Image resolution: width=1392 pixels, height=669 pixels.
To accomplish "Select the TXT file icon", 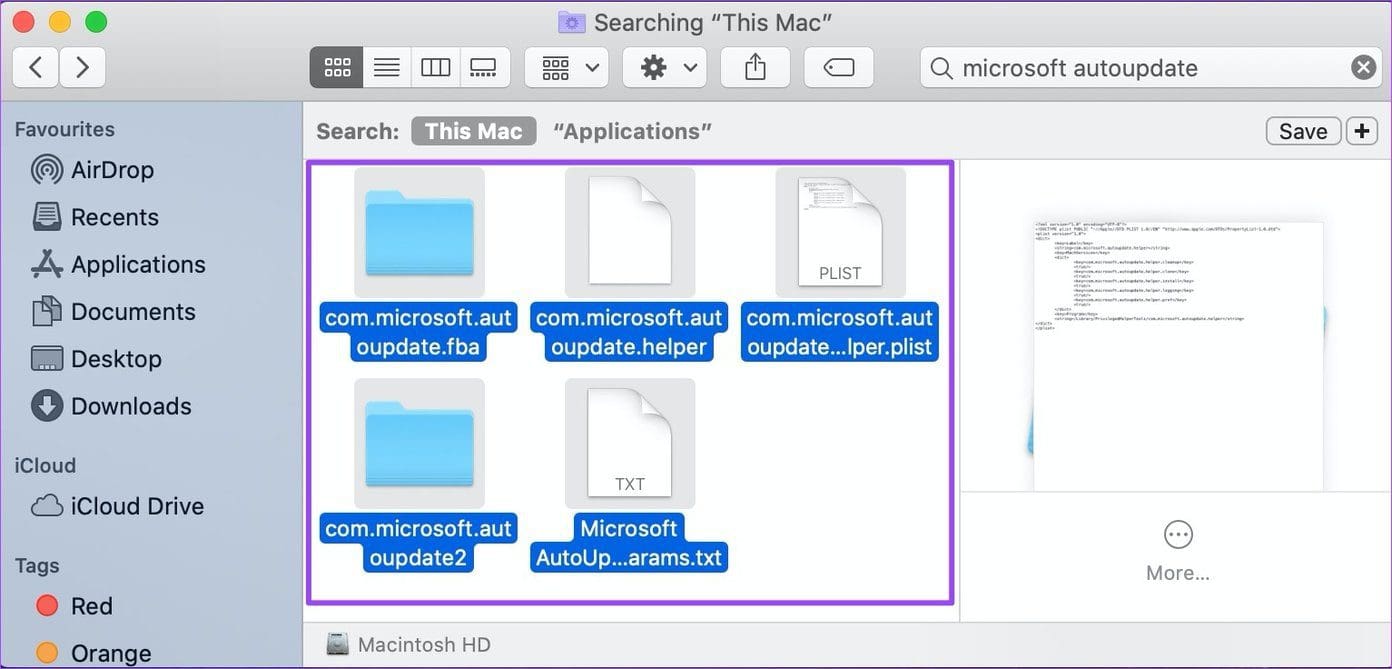I will click(x=629, y=443).
